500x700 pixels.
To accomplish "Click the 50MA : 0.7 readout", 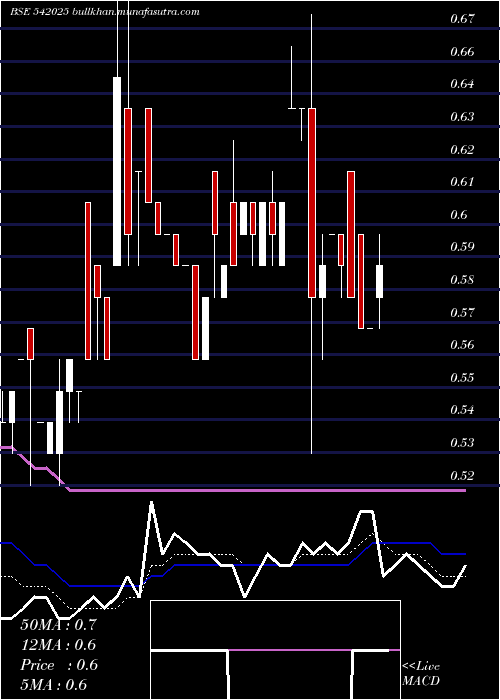I will (58, 625).
